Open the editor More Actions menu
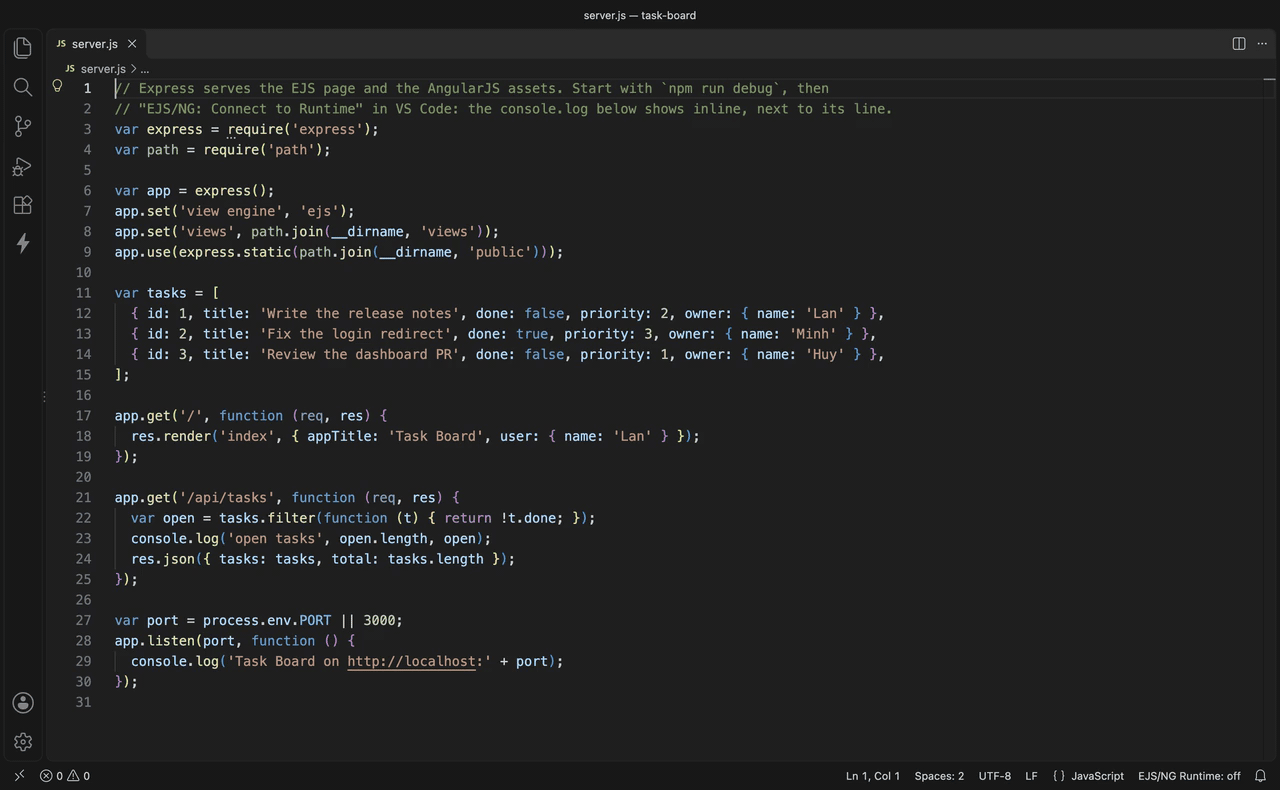 1263,43
